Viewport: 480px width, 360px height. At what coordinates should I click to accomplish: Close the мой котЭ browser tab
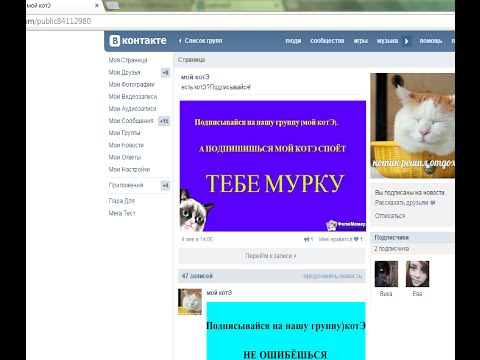tap(97, 6)
